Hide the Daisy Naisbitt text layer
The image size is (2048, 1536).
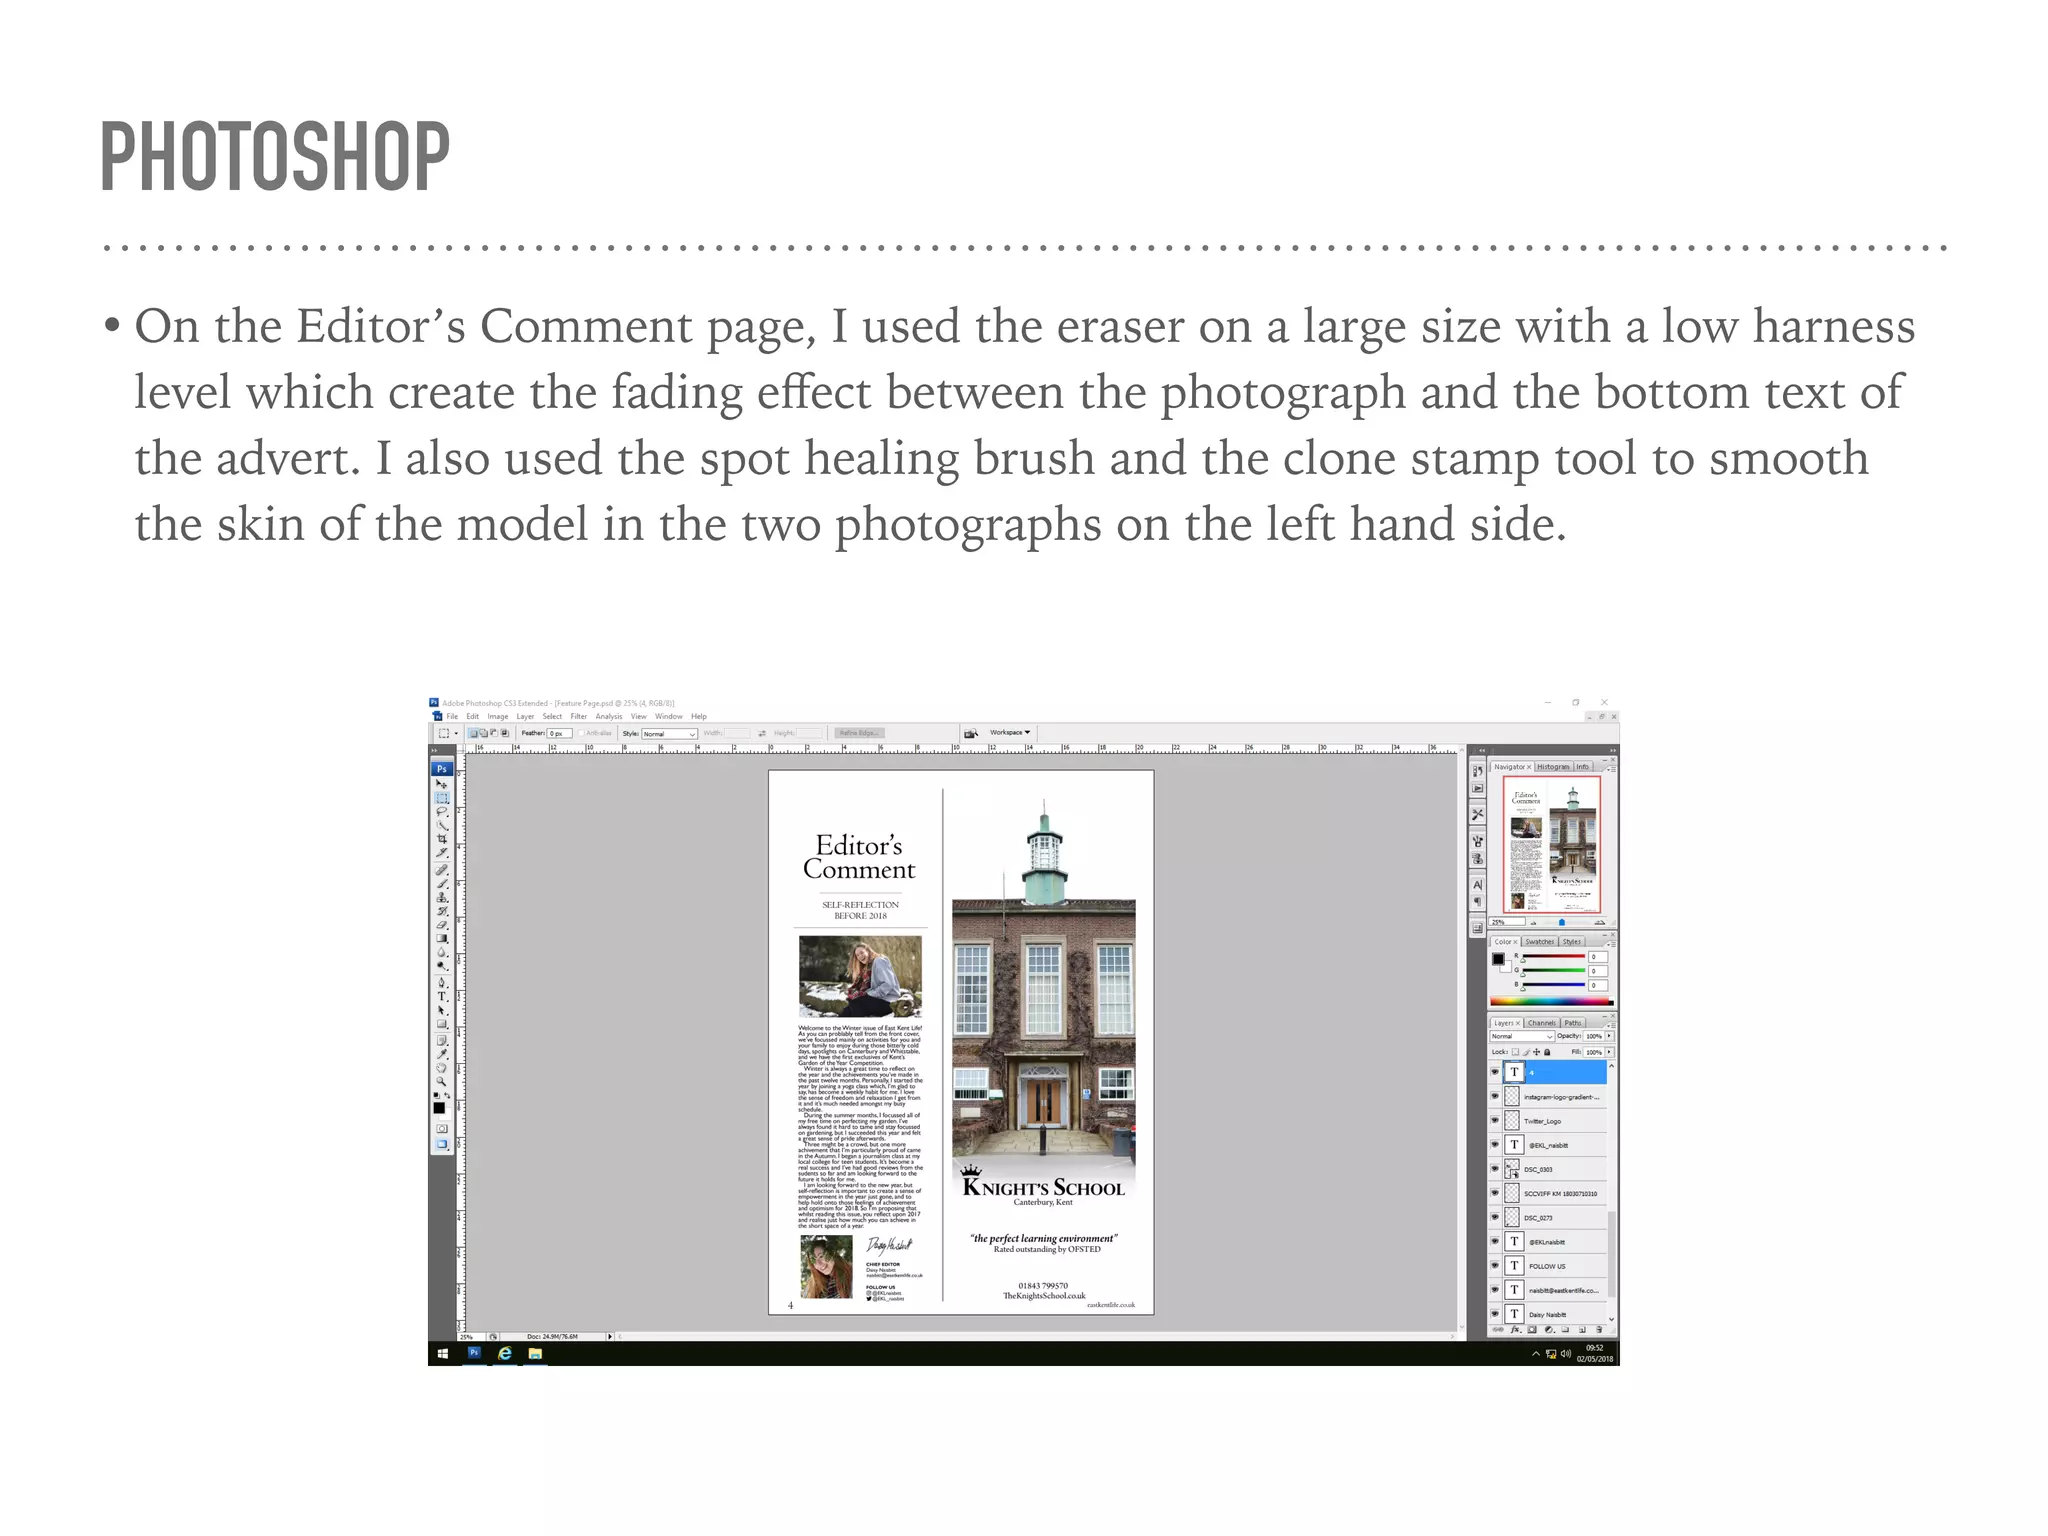click(1495, 1314)
